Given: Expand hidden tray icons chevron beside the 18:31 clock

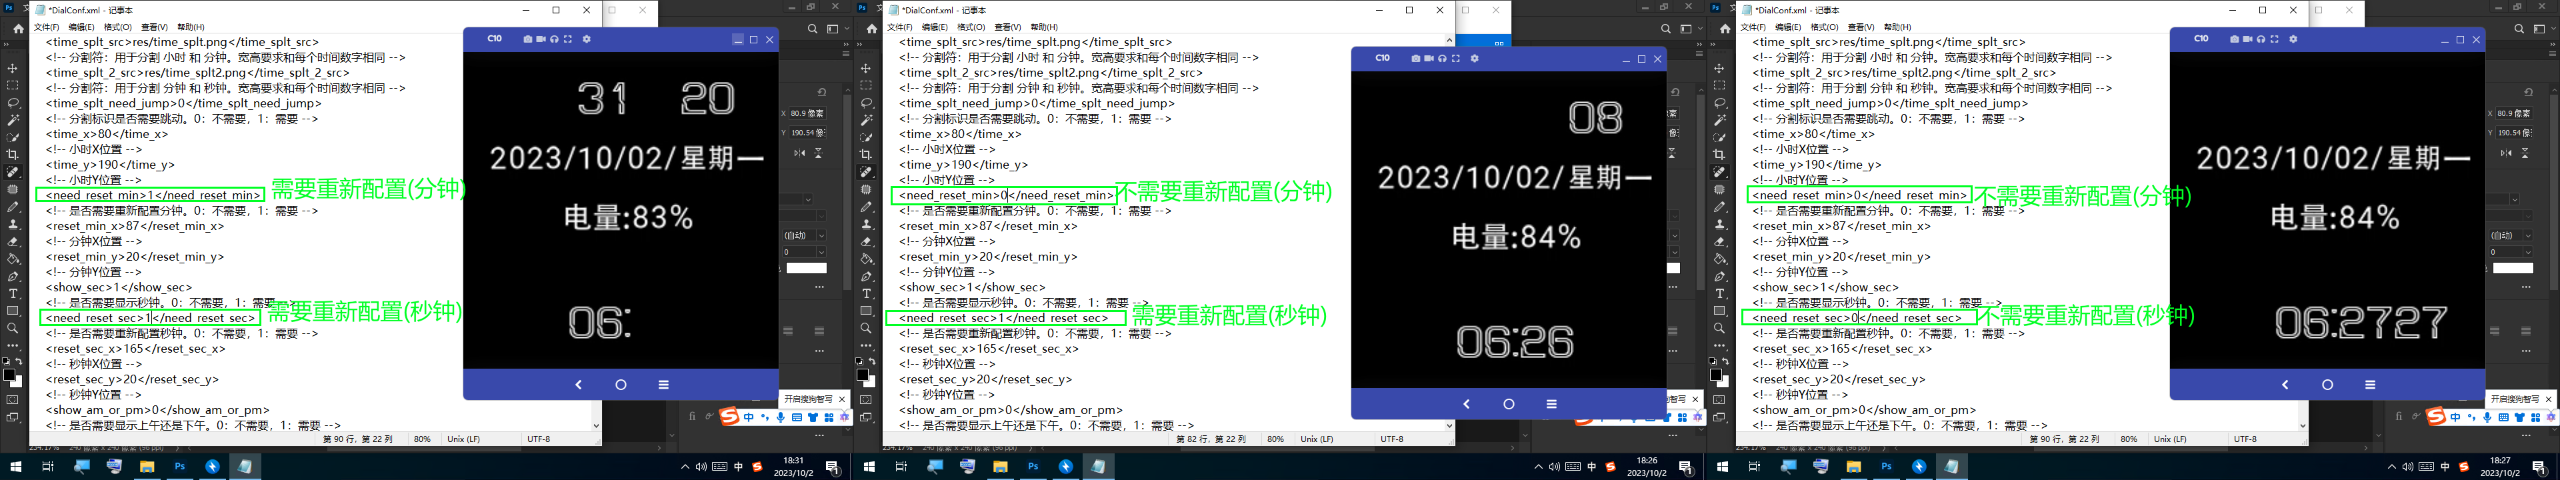Looking at the screenshot, I should click(685, 467).
